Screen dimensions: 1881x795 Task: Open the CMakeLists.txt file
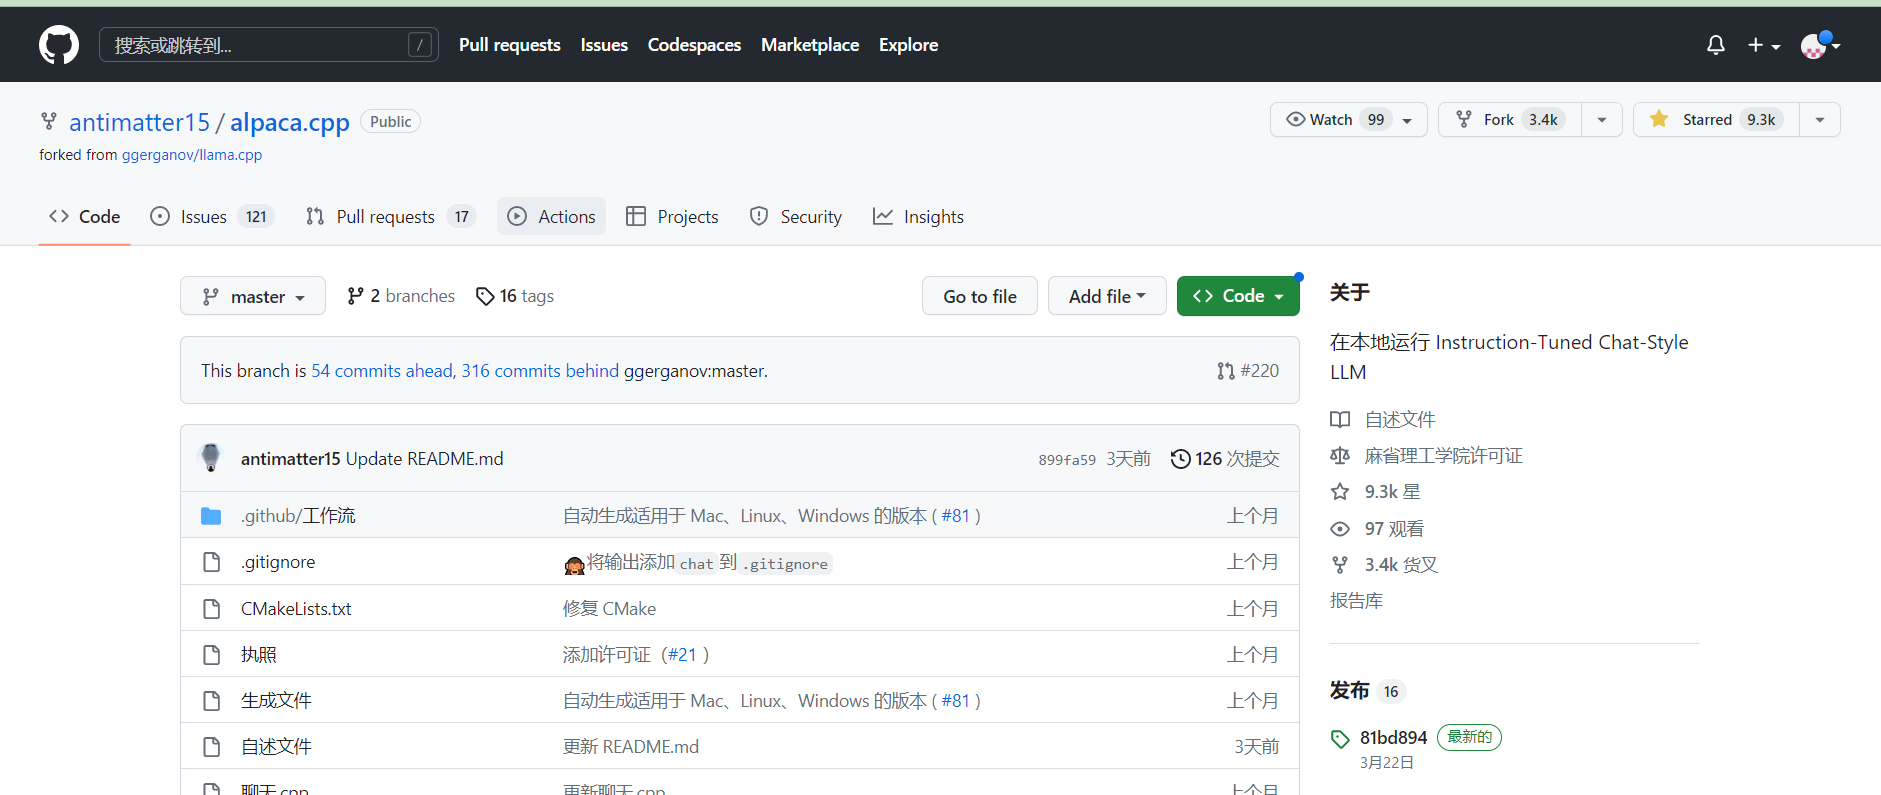point(296,609)
